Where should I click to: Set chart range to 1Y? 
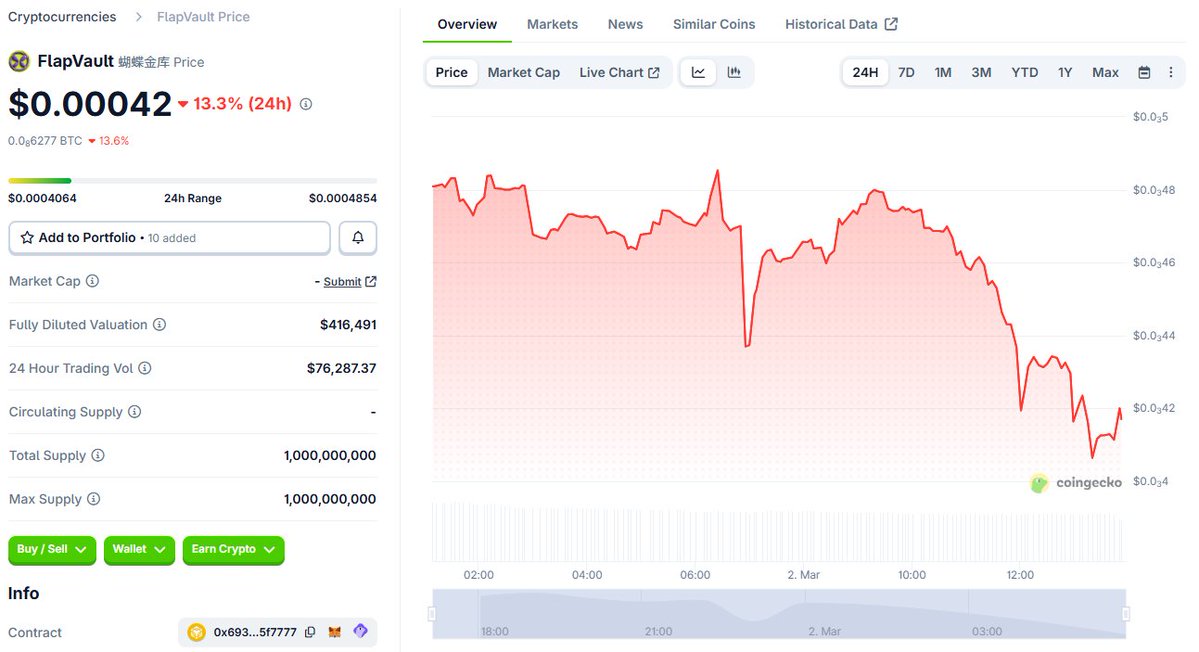click(x=1065, y=73)
